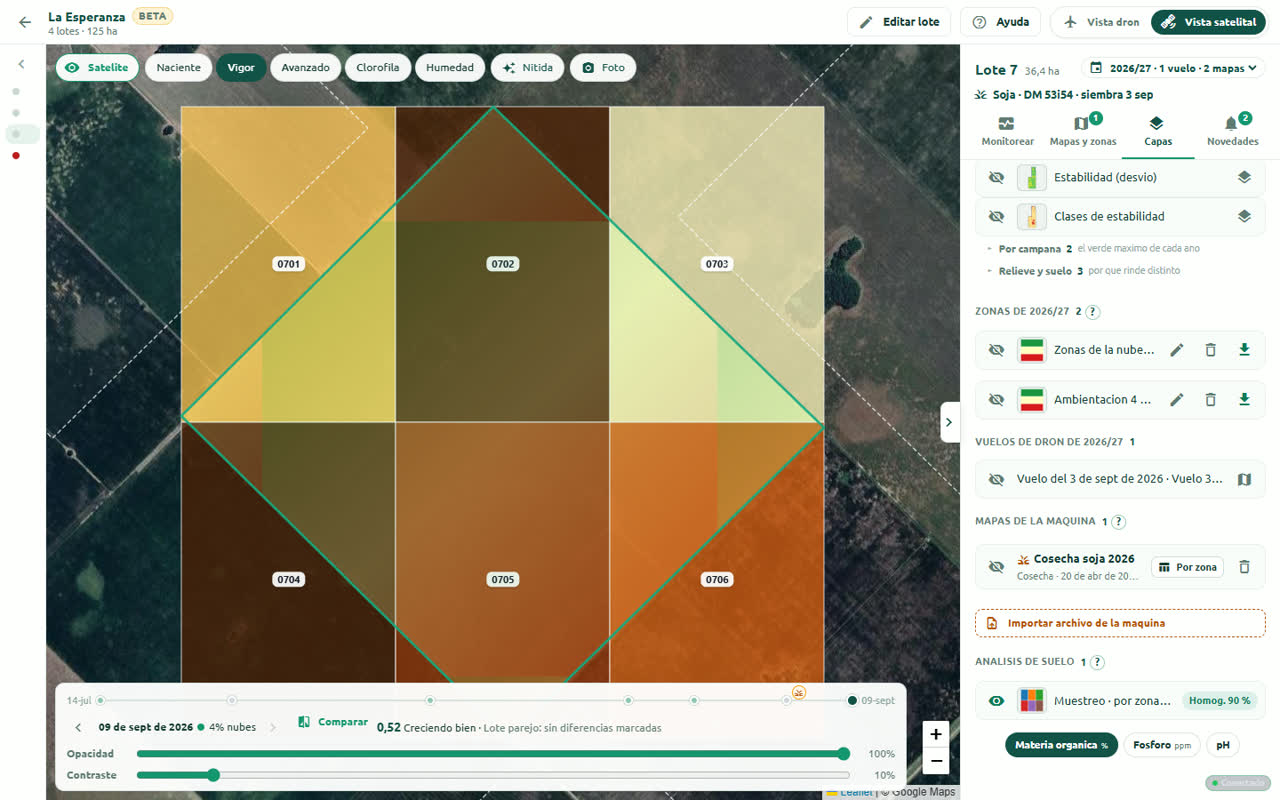
Task: Show the Estabilidad (desvio) layer
Action: coord(996,177)
